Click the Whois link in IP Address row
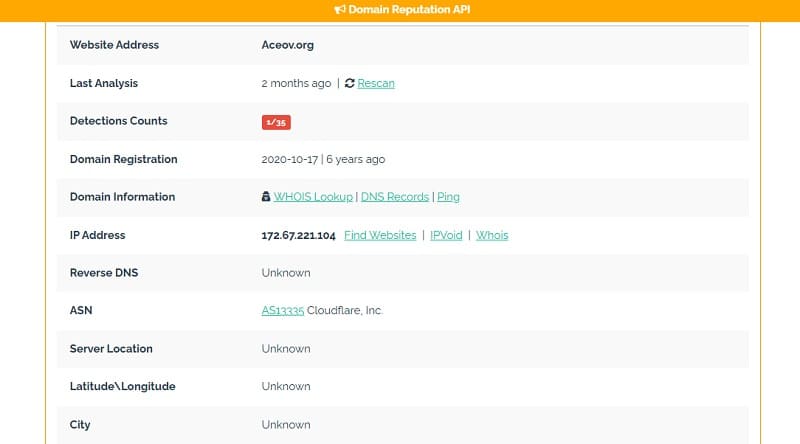Screen dimensions: 800x444 click(492, 235)
